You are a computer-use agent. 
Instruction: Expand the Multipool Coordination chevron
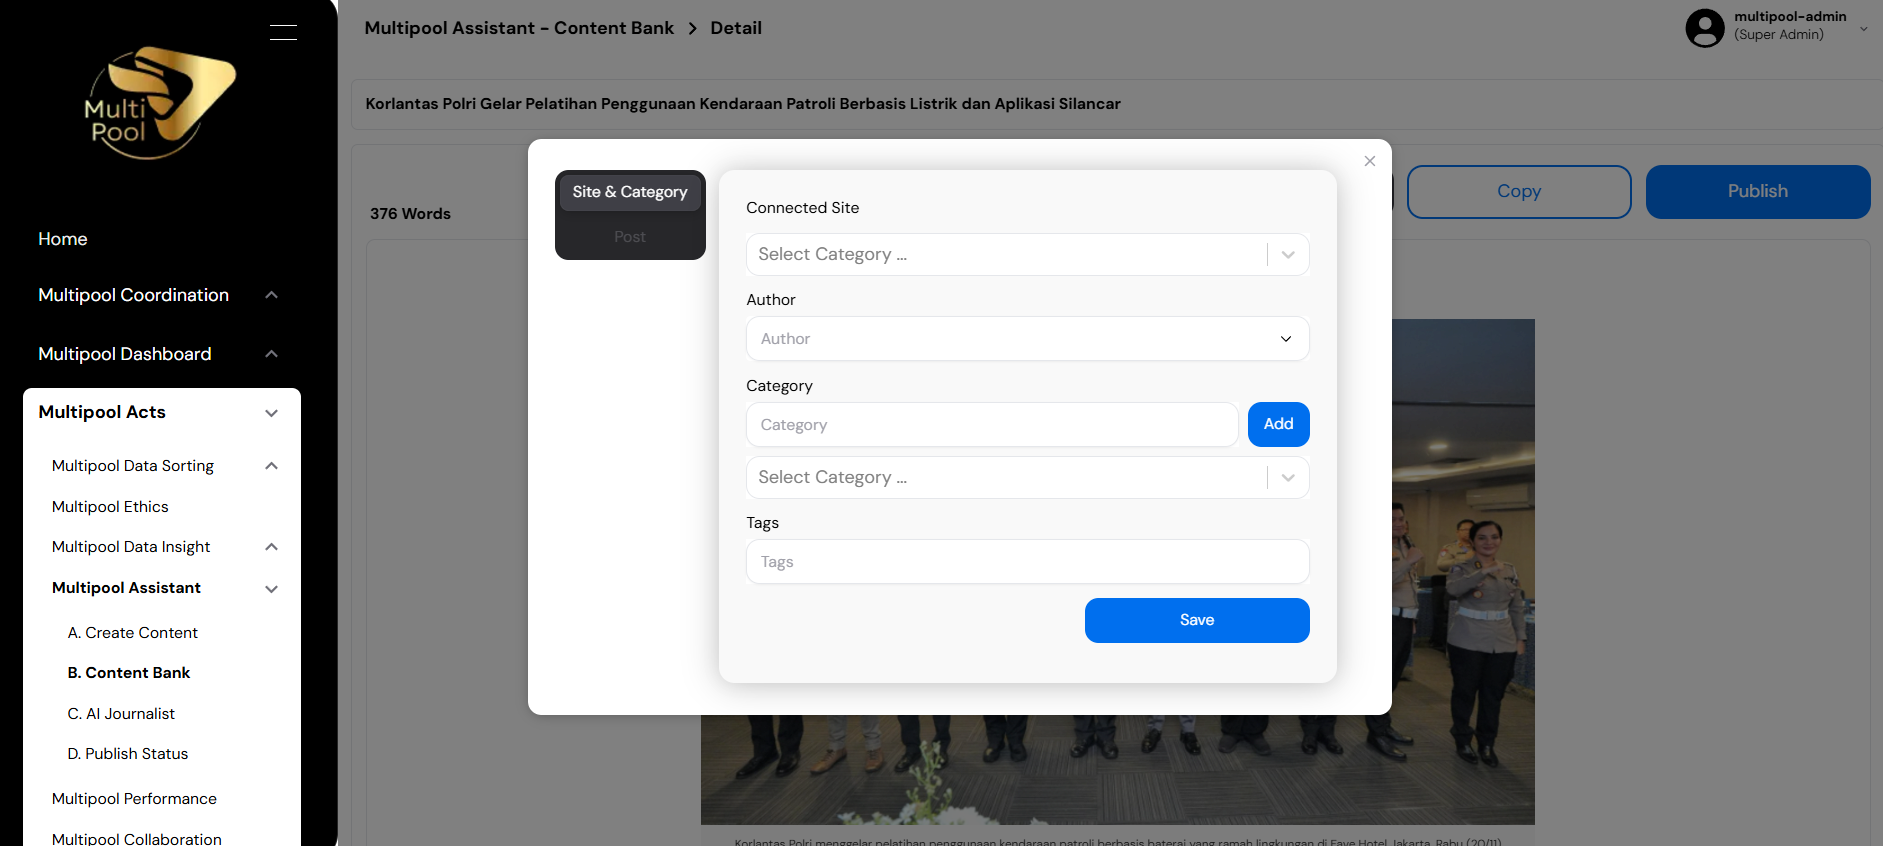click(271, 295)
